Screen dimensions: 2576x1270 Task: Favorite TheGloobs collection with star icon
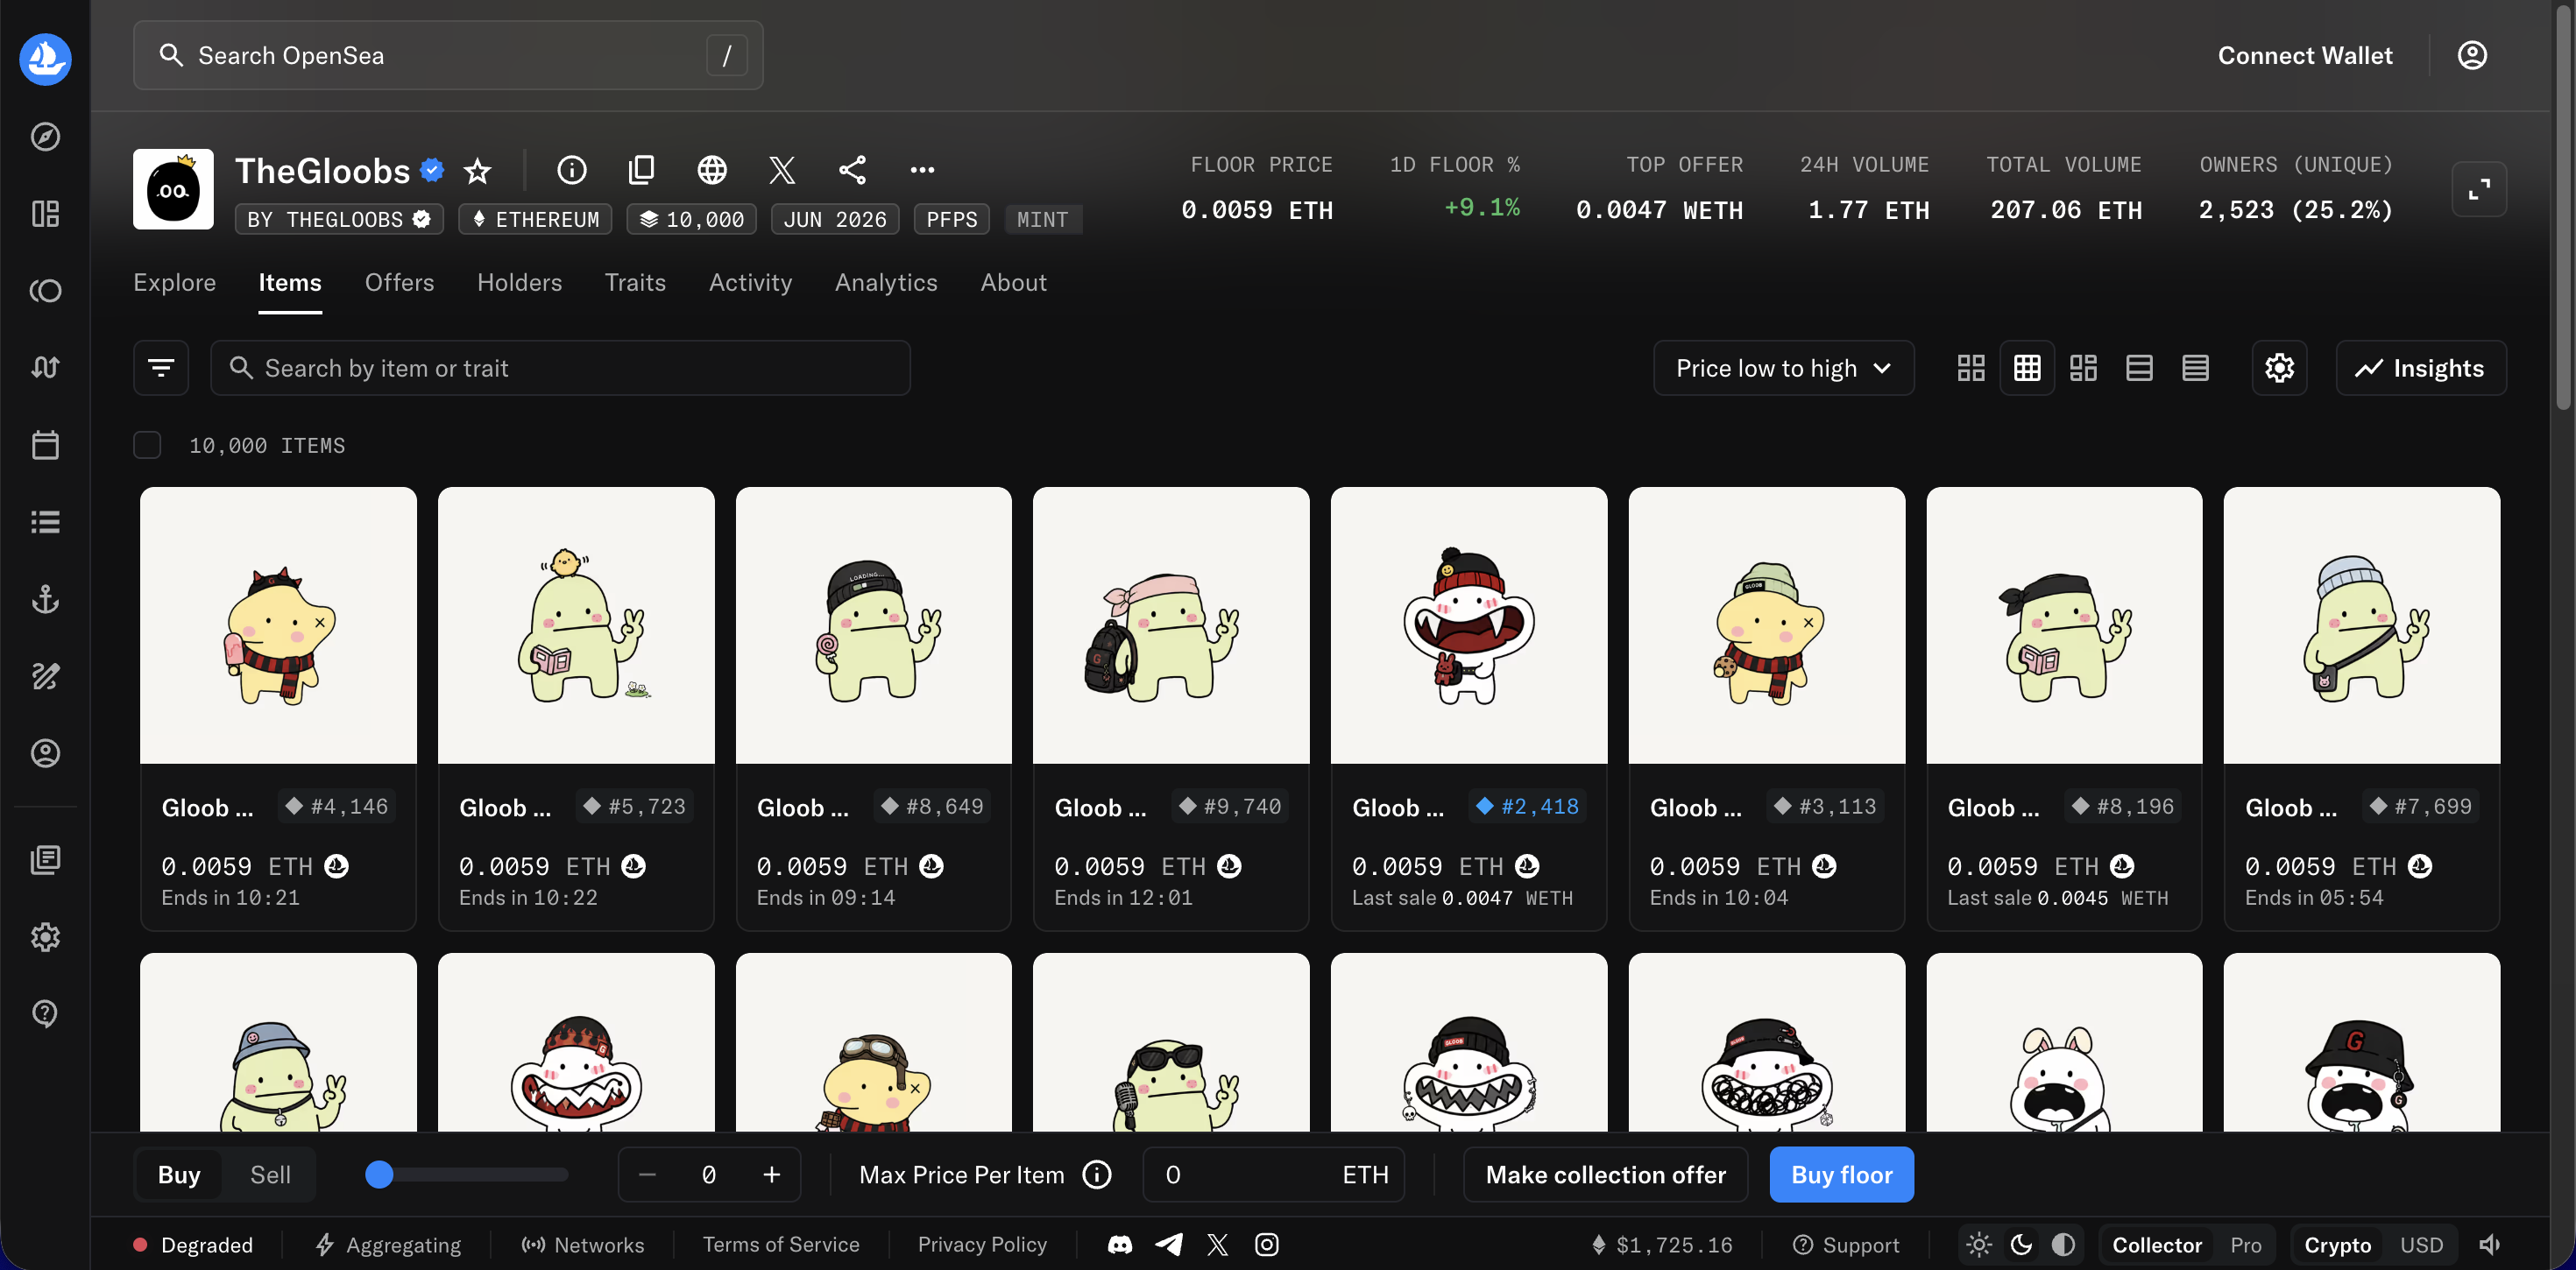[478, 171]
